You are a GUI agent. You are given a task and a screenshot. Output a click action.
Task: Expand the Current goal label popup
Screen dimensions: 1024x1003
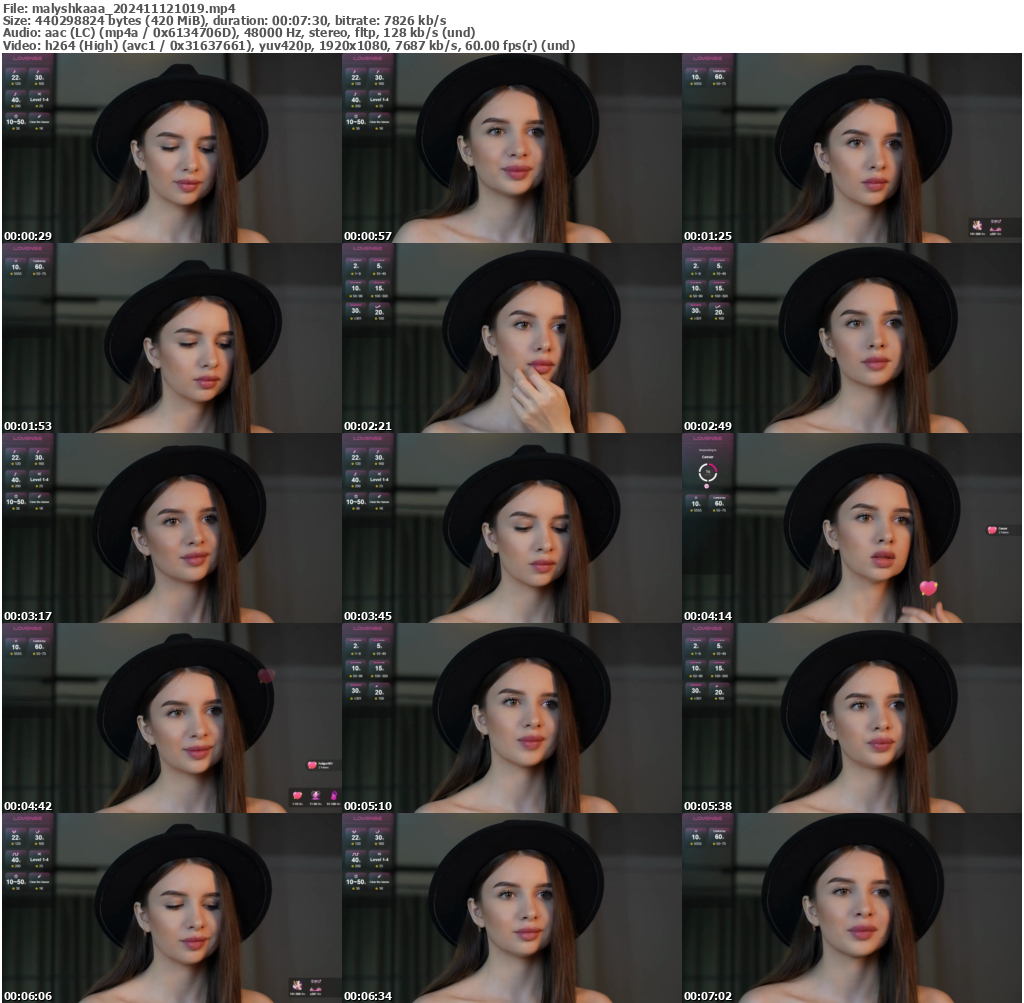[x=708, y=455]
